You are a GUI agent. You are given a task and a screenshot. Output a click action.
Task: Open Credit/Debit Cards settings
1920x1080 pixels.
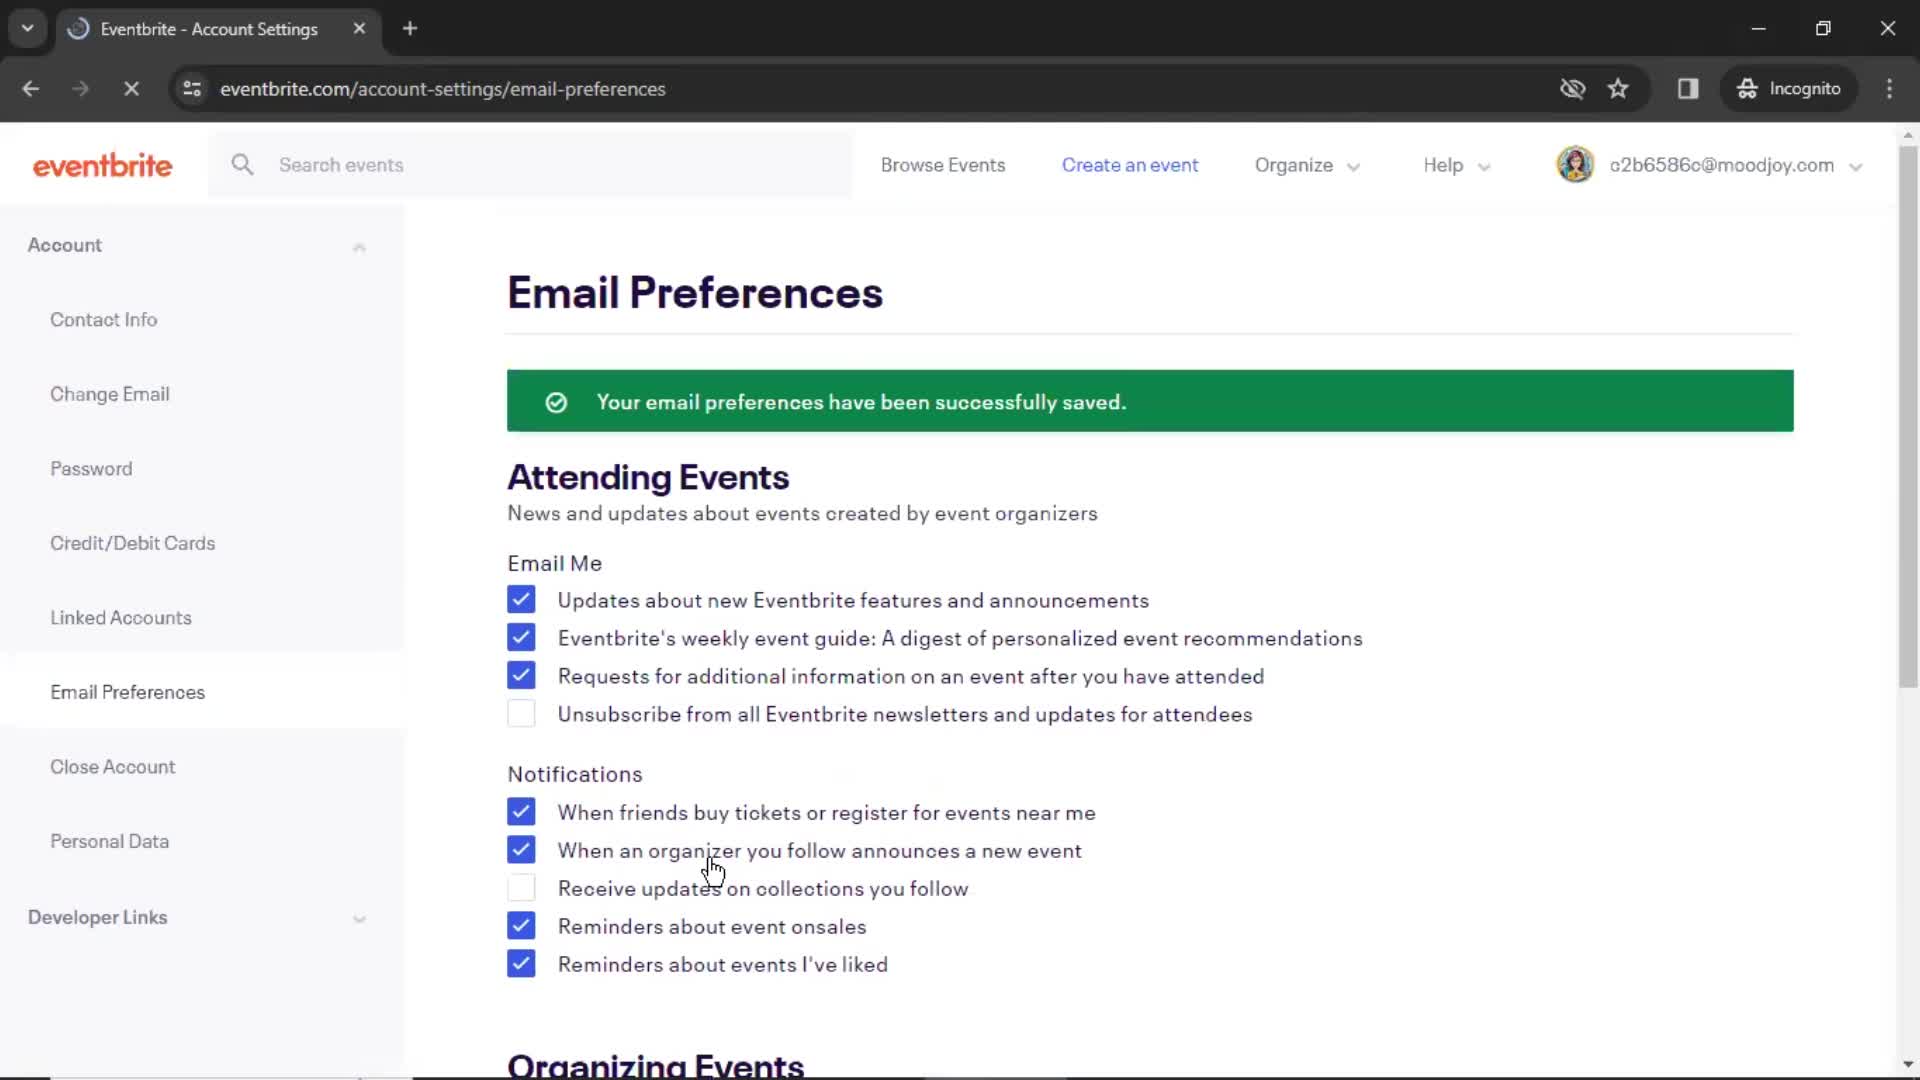(x=133, y=543)
